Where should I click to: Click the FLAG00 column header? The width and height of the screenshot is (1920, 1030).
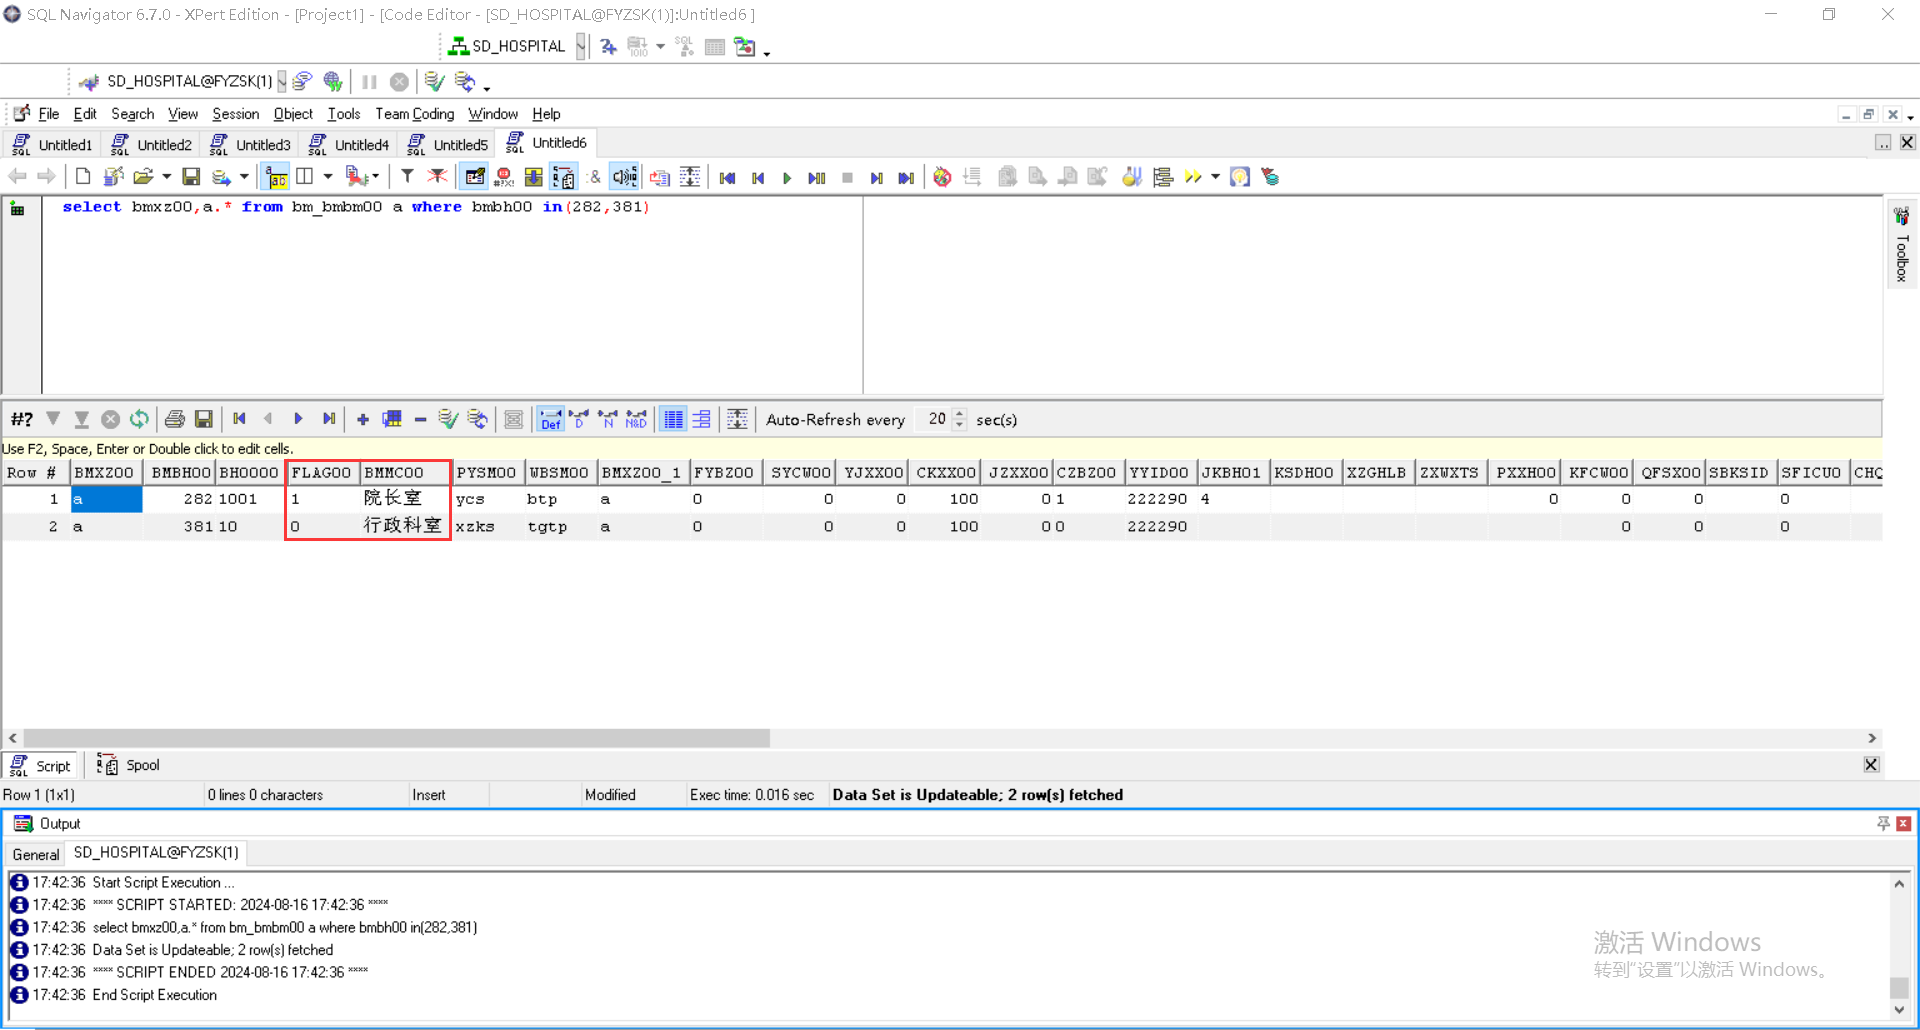322,473
